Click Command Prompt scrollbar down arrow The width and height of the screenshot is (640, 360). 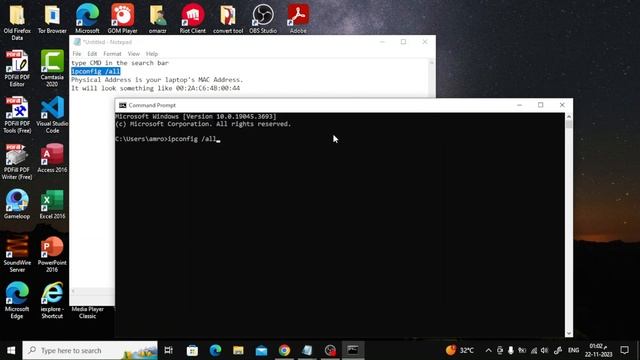[569, 333]
